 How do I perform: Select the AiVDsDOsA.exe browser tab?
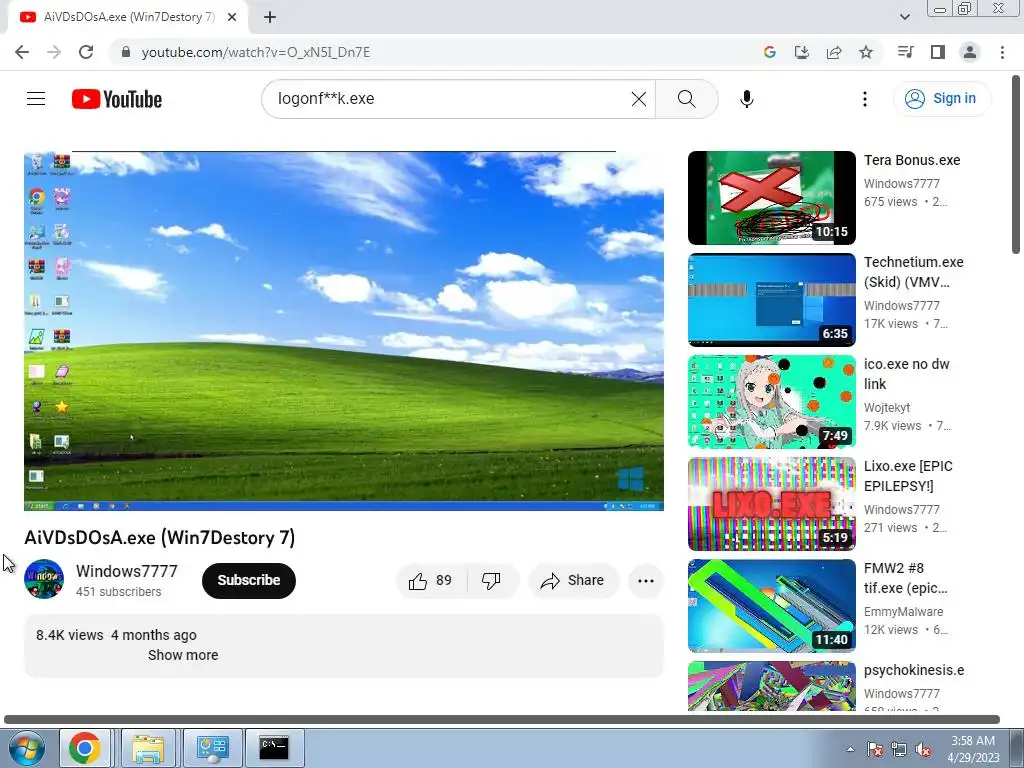pyautogui.click(x=127, y=18)
